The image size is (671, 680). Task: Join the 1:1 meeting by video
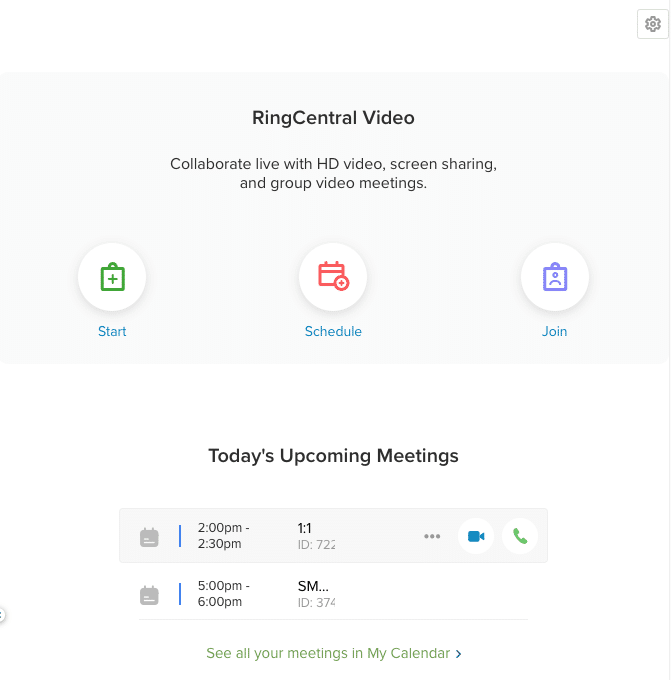476,536
